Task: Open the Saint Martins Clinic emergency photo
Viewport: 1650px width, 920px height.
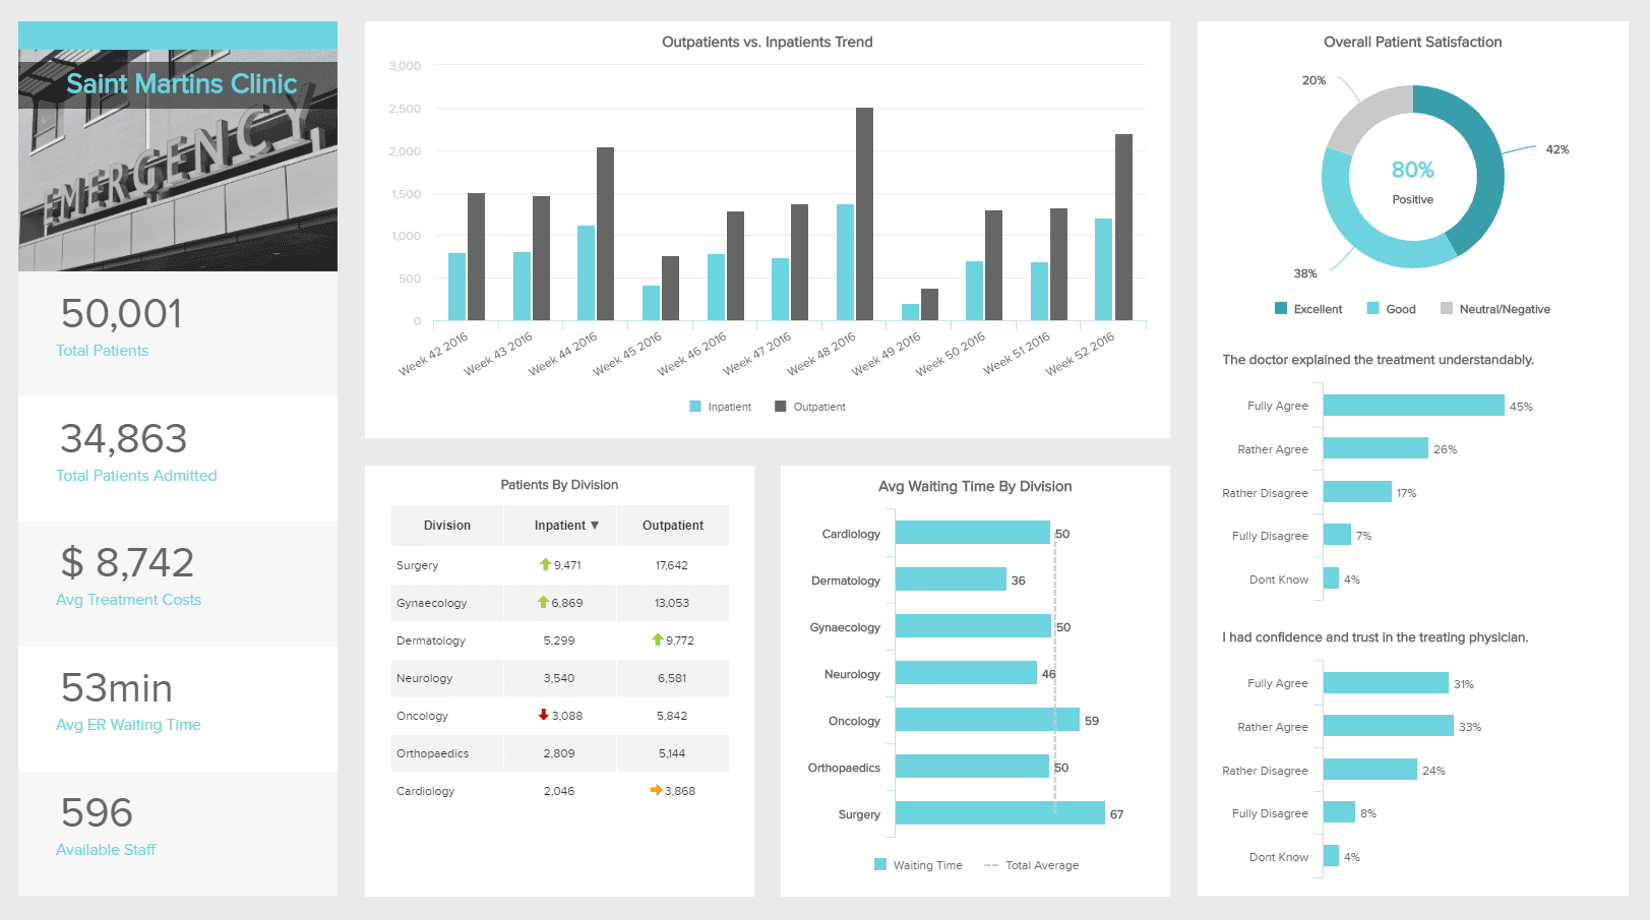Action: 178,160
